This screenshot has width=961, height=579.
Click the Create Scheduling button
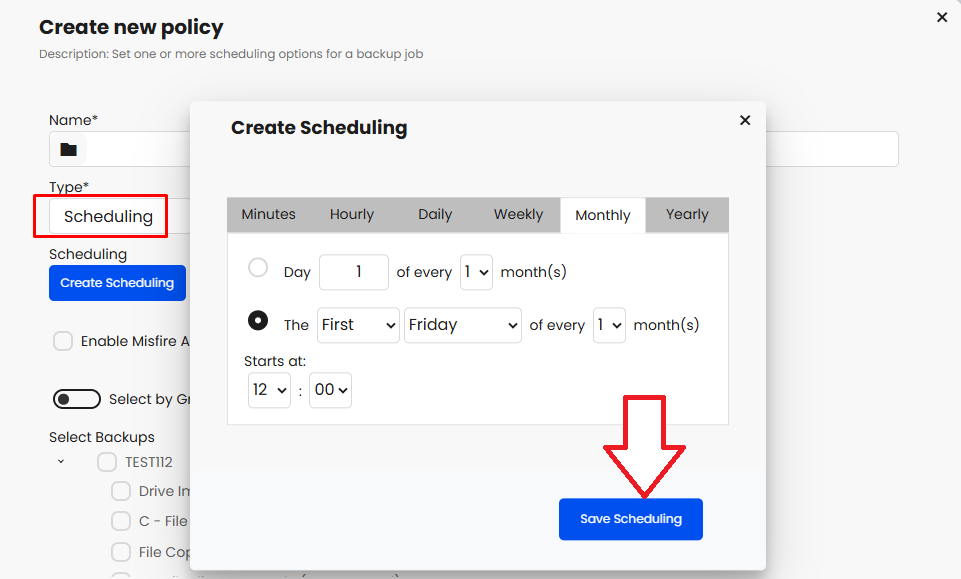click(x=117, y=283)
